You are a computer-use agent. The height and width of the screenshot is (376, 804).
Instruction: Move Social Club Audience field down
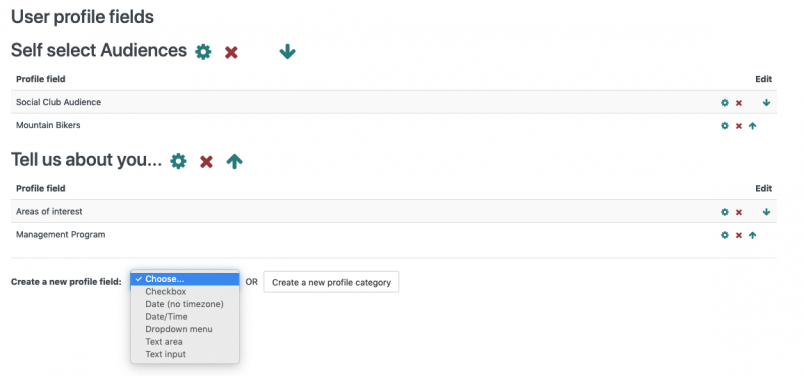click(766, 103)
